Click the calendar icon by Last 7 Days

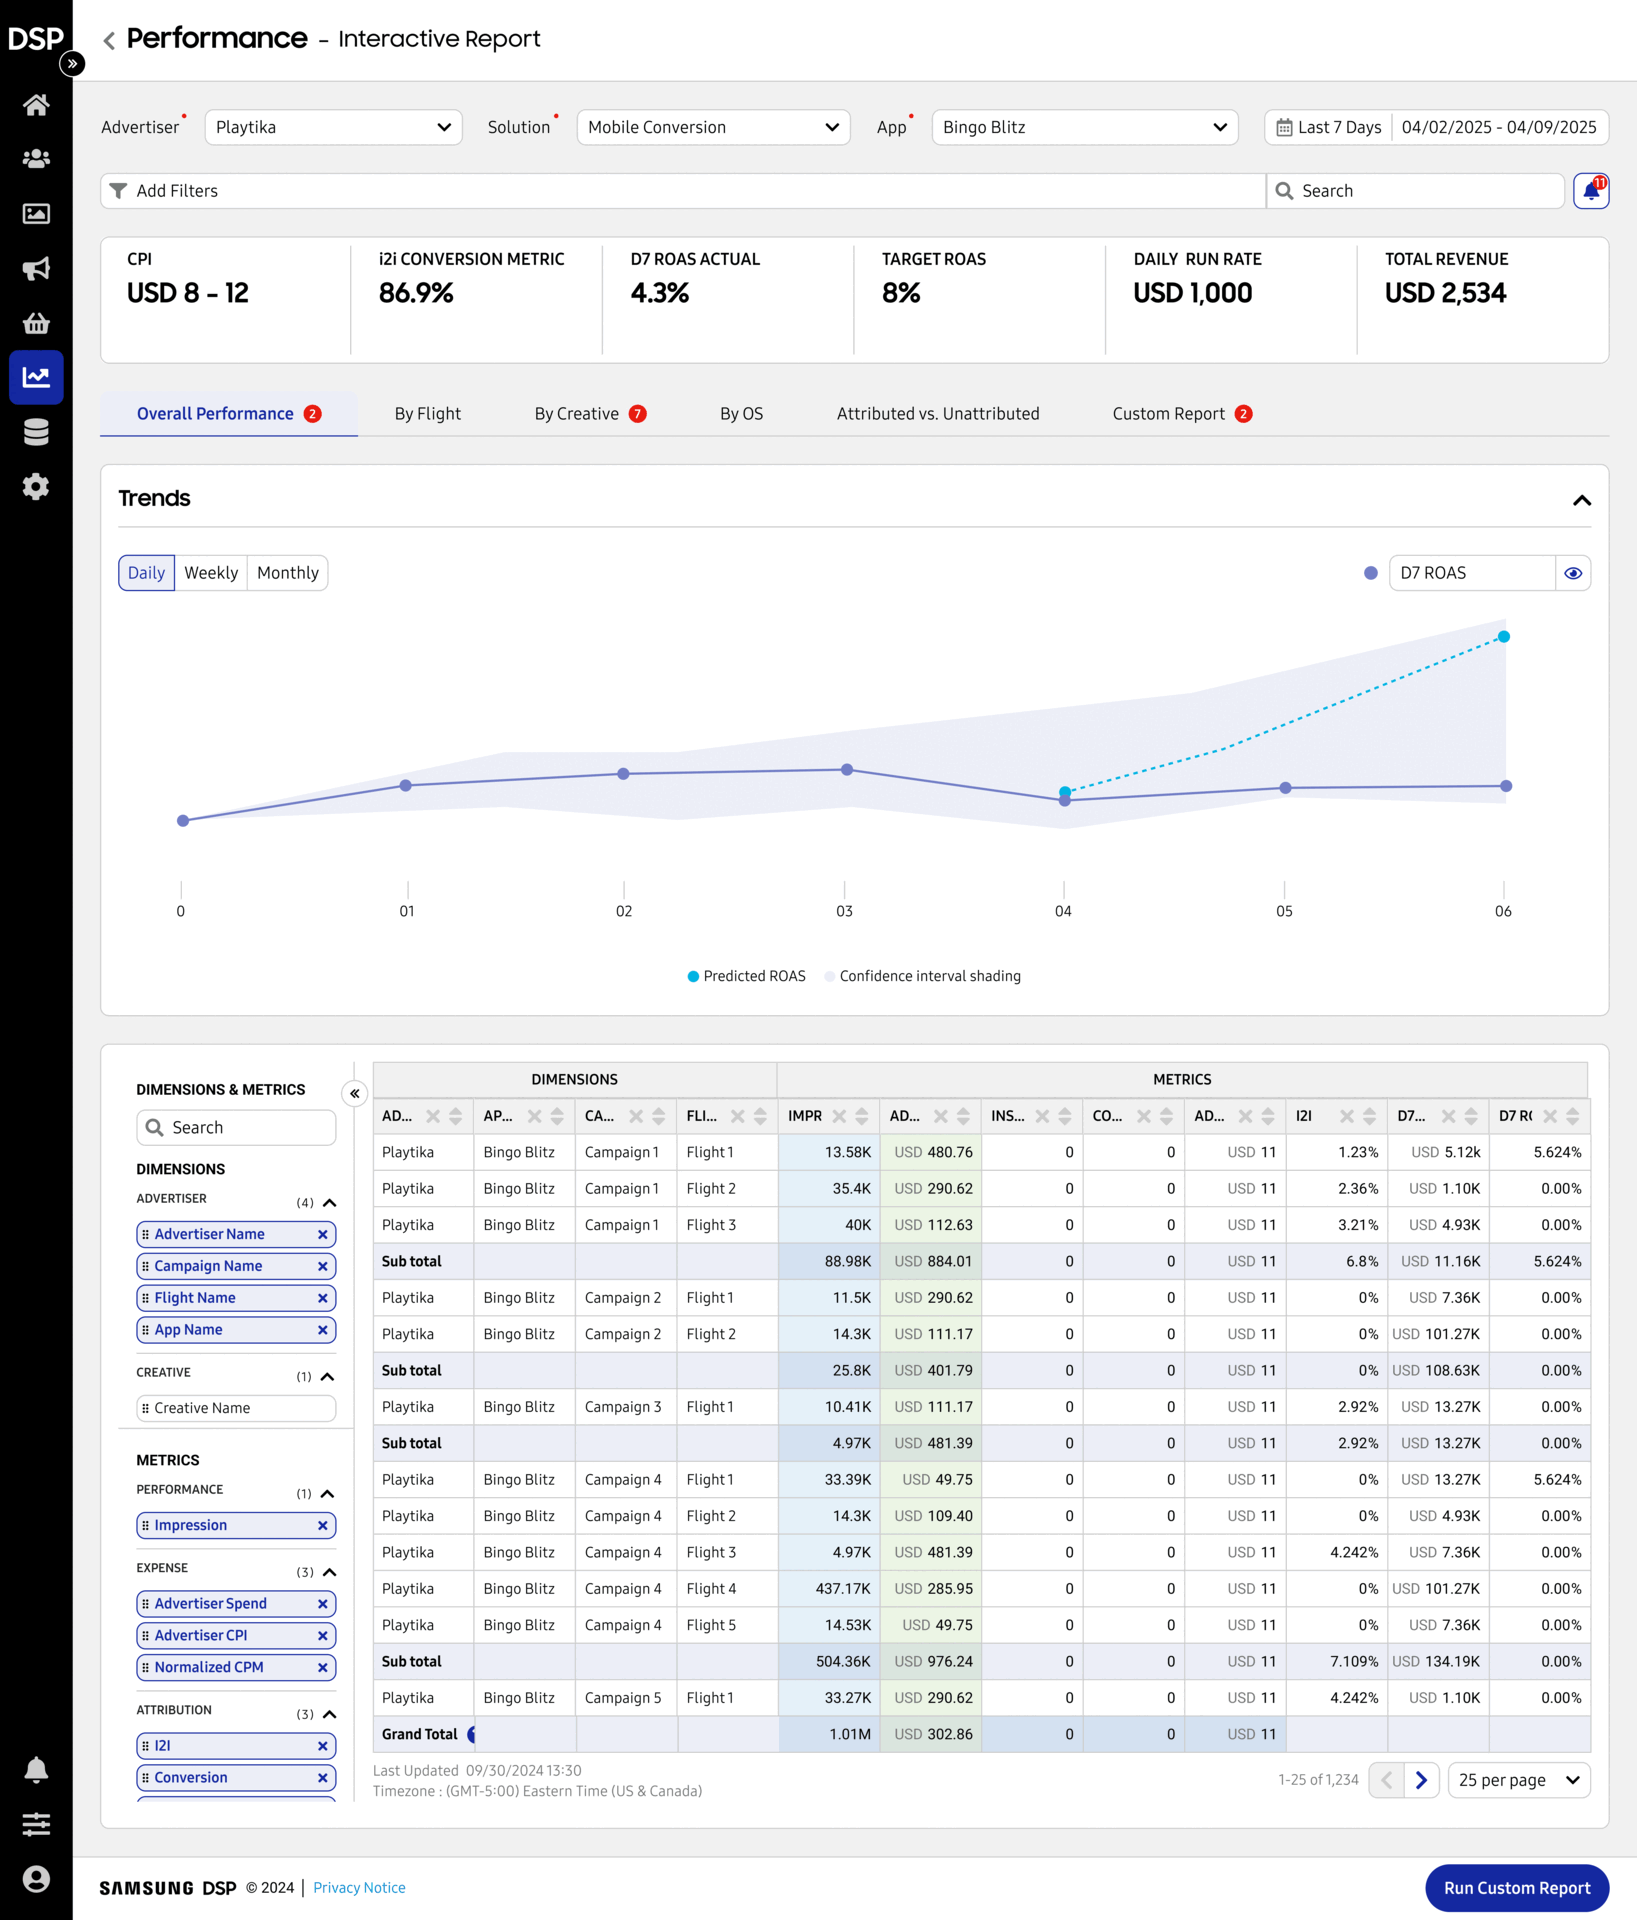pyautogui.click(x=1284, y=128)
